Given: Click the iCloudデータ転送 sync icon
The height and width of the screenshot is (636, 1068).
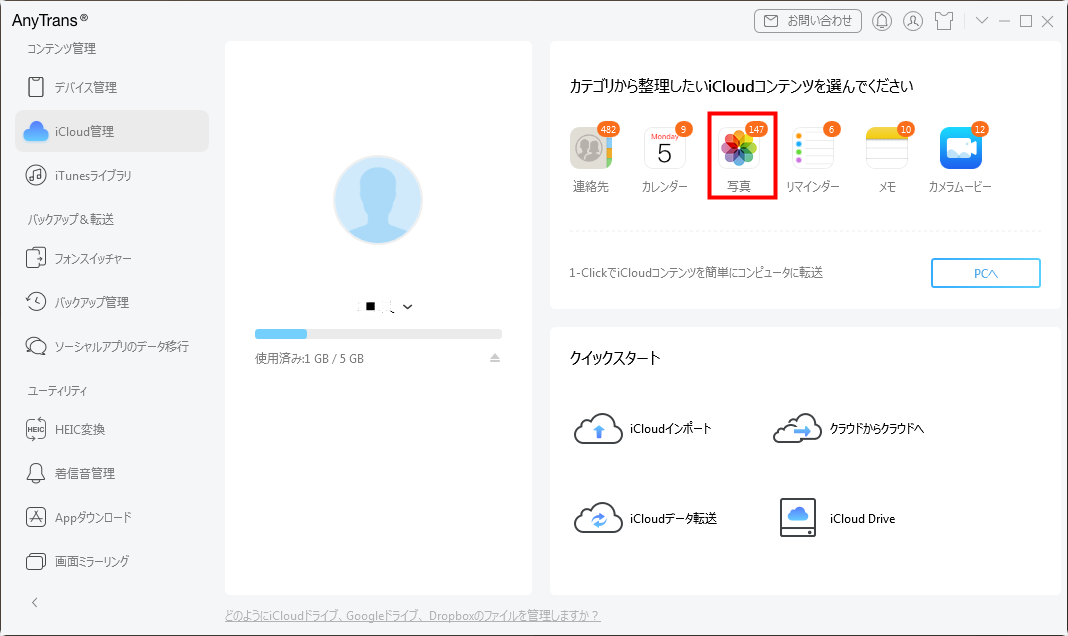Looking at the screenshot, I should (x=598, y=518).
